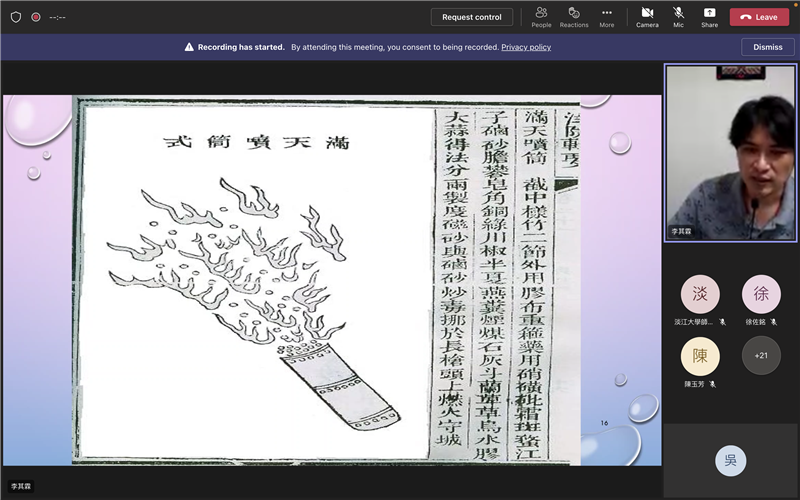
Task: Click the recording warning triangle icon
Action: 189,47
